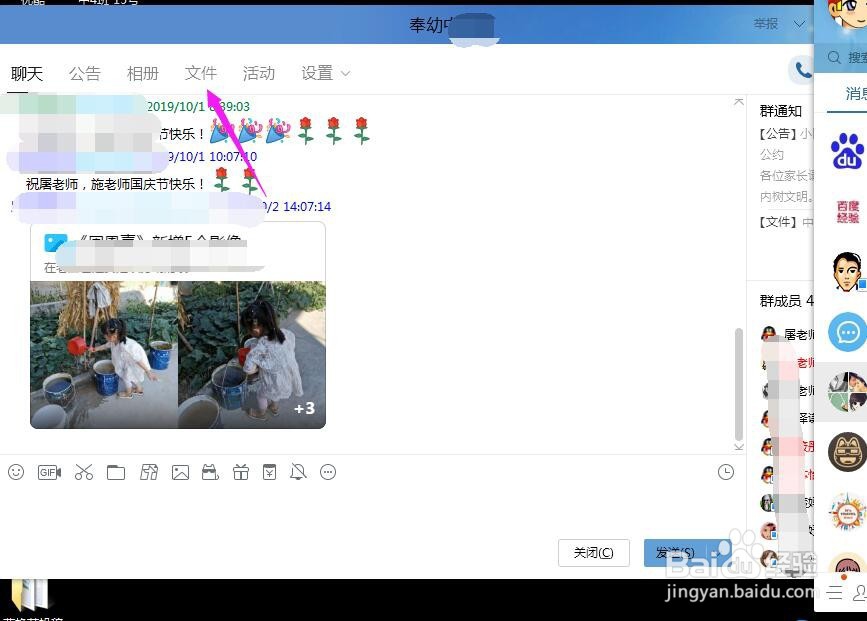Image resolution: width=867 pixels, height=621 pixels.
Task: Click the 举报 report link
Action: (x=766, y=24)
